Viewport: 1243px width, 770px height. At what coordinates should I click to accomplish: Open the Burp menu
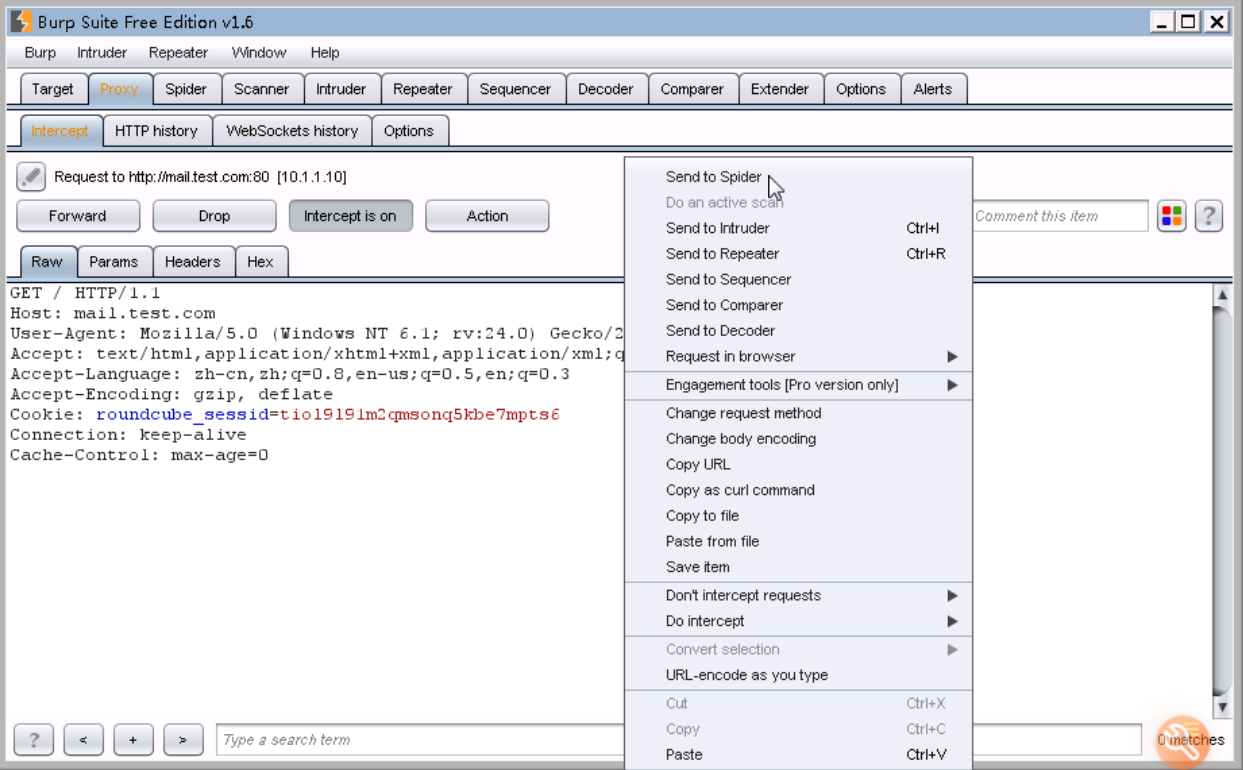[x=40, y=53]
